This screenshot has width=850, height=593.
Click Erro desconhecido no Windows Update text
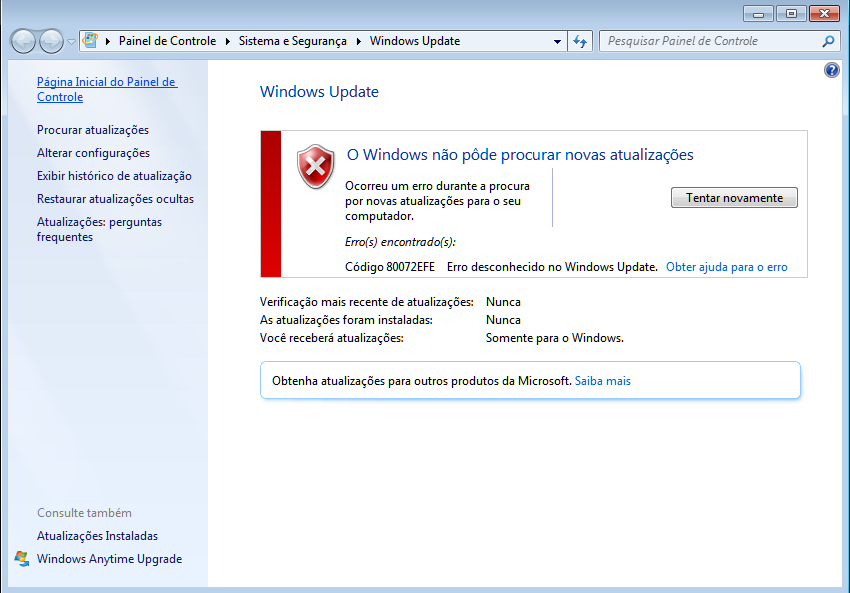point(552,267)
